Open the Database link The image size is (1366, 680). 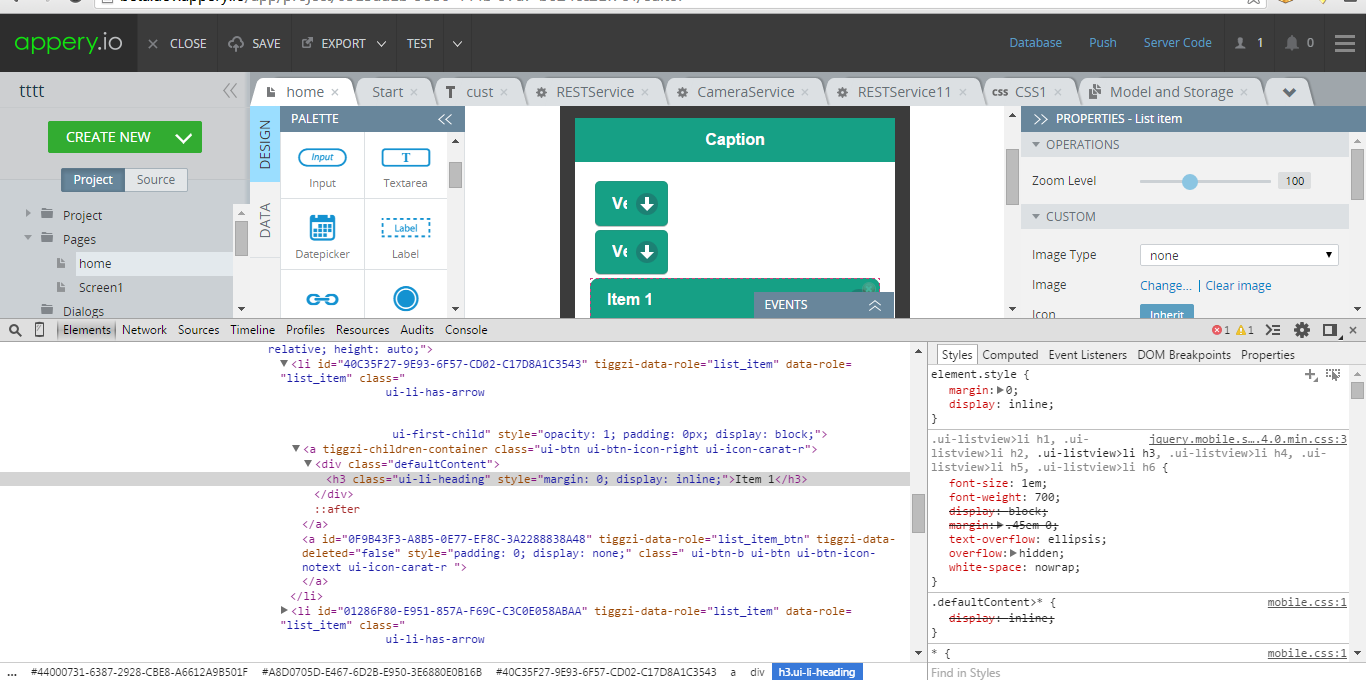1035,43
